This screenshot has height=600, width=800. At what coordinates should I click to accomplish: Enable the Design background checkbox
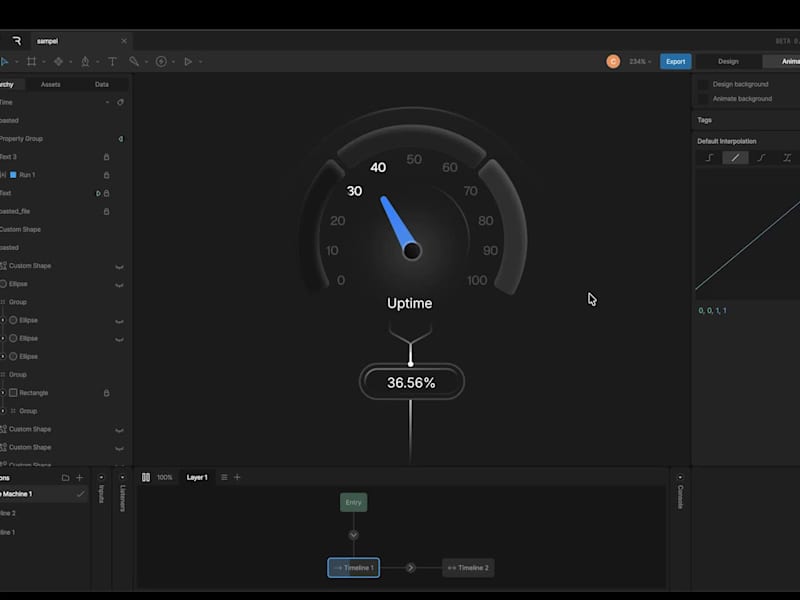point(705,85)
